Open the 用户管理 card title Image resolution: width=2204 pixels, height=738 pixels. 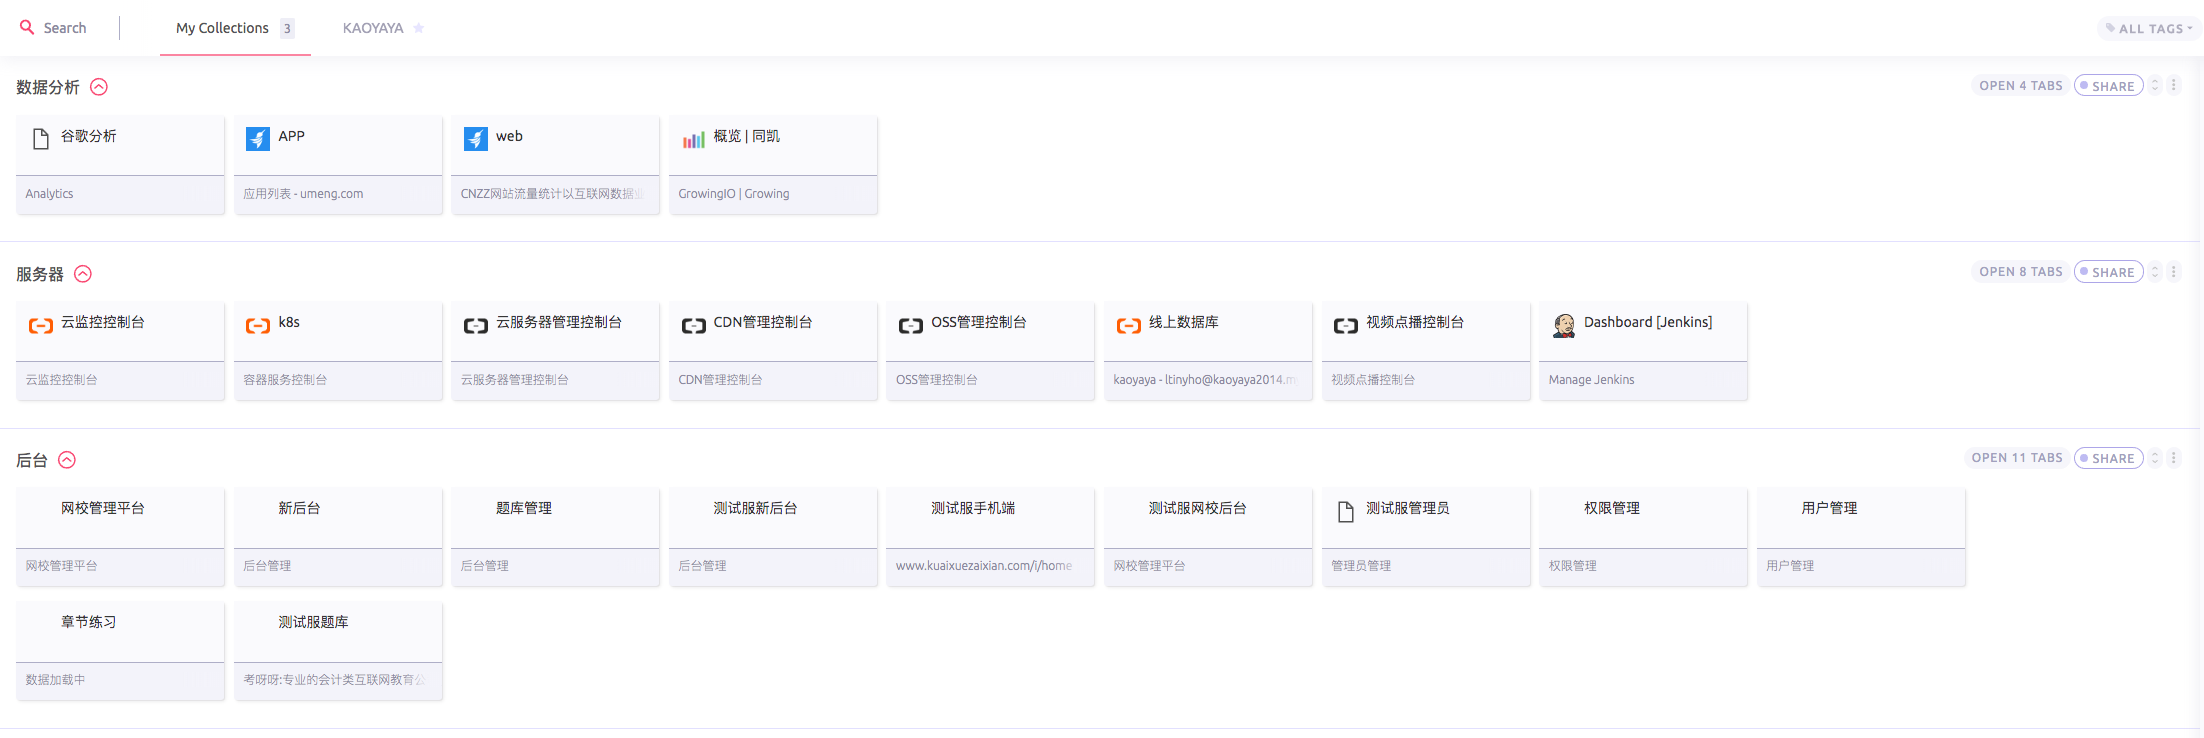1829,508
